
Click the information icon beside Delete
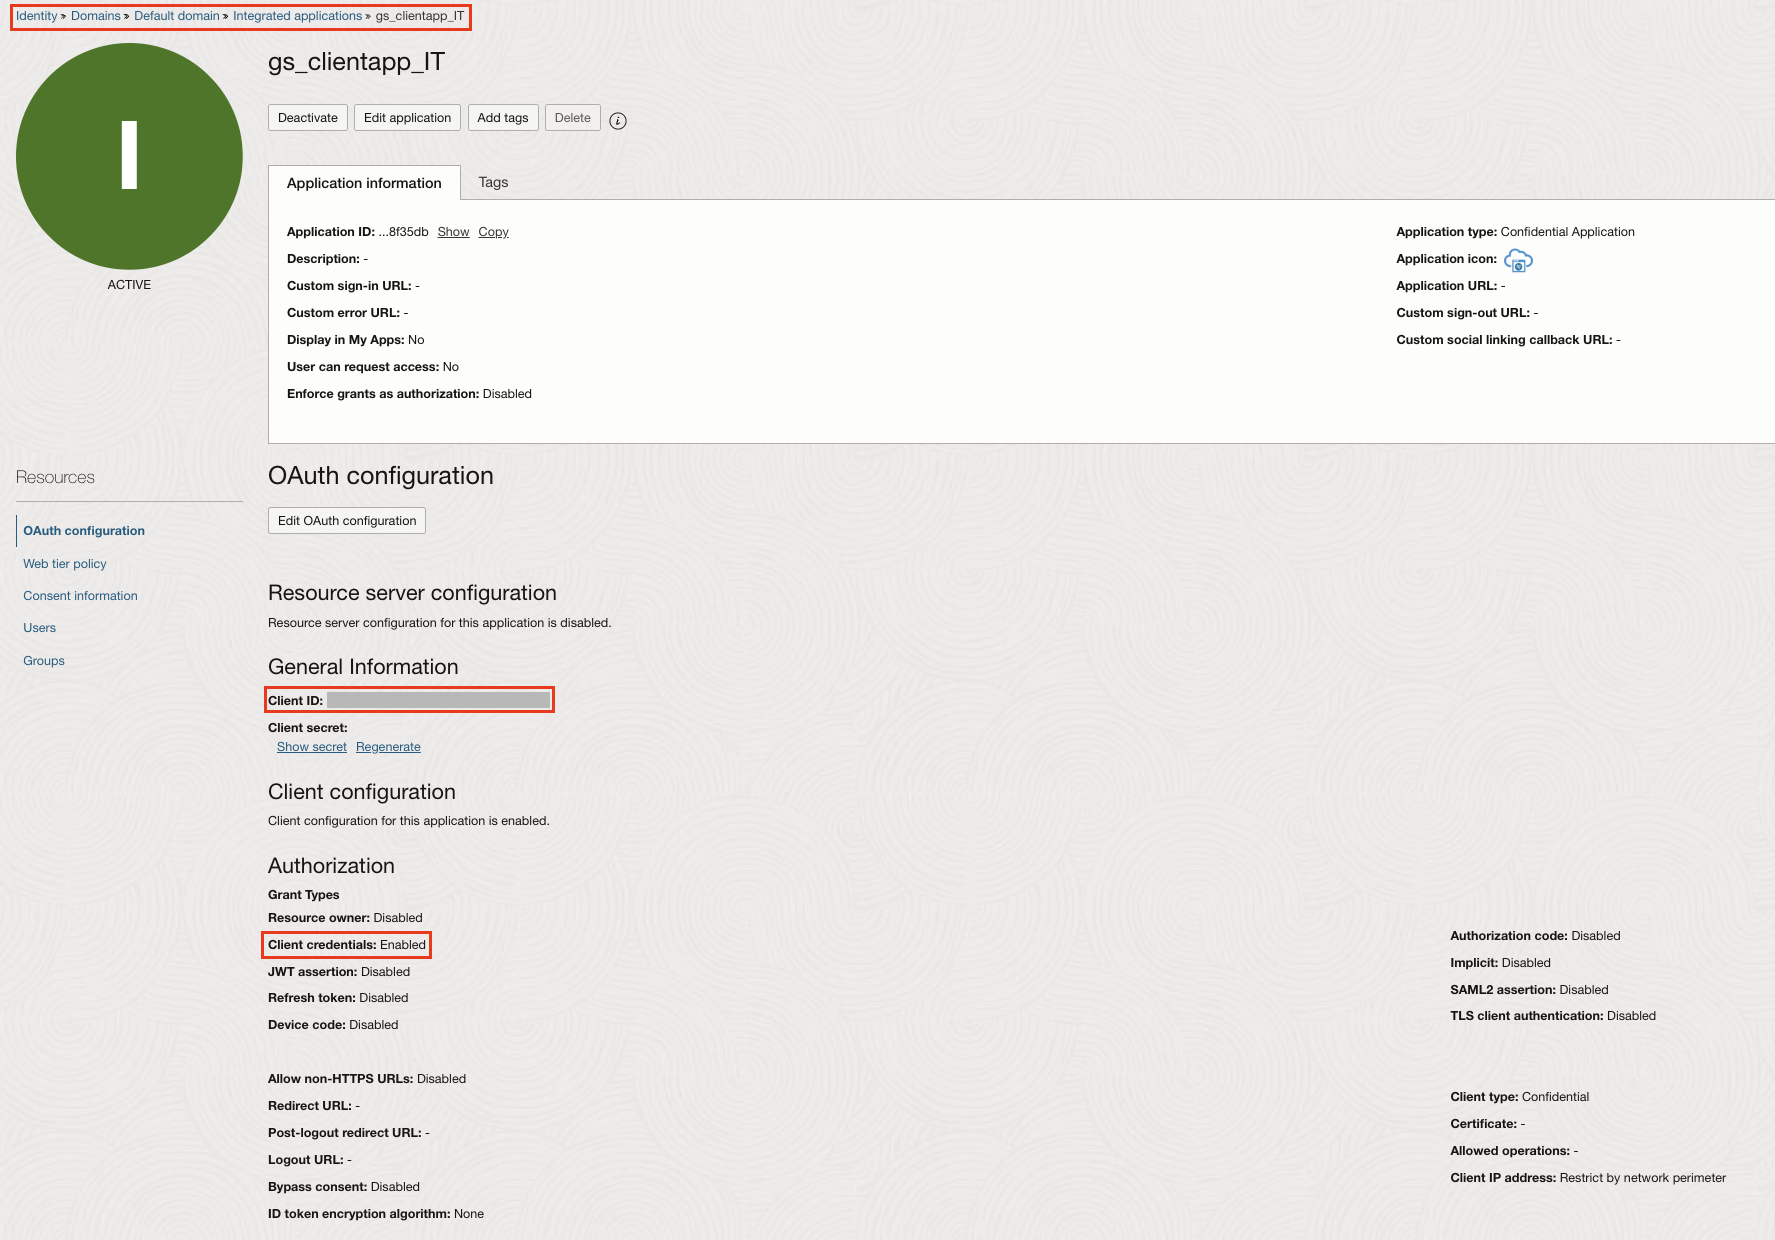coord(619,120)
